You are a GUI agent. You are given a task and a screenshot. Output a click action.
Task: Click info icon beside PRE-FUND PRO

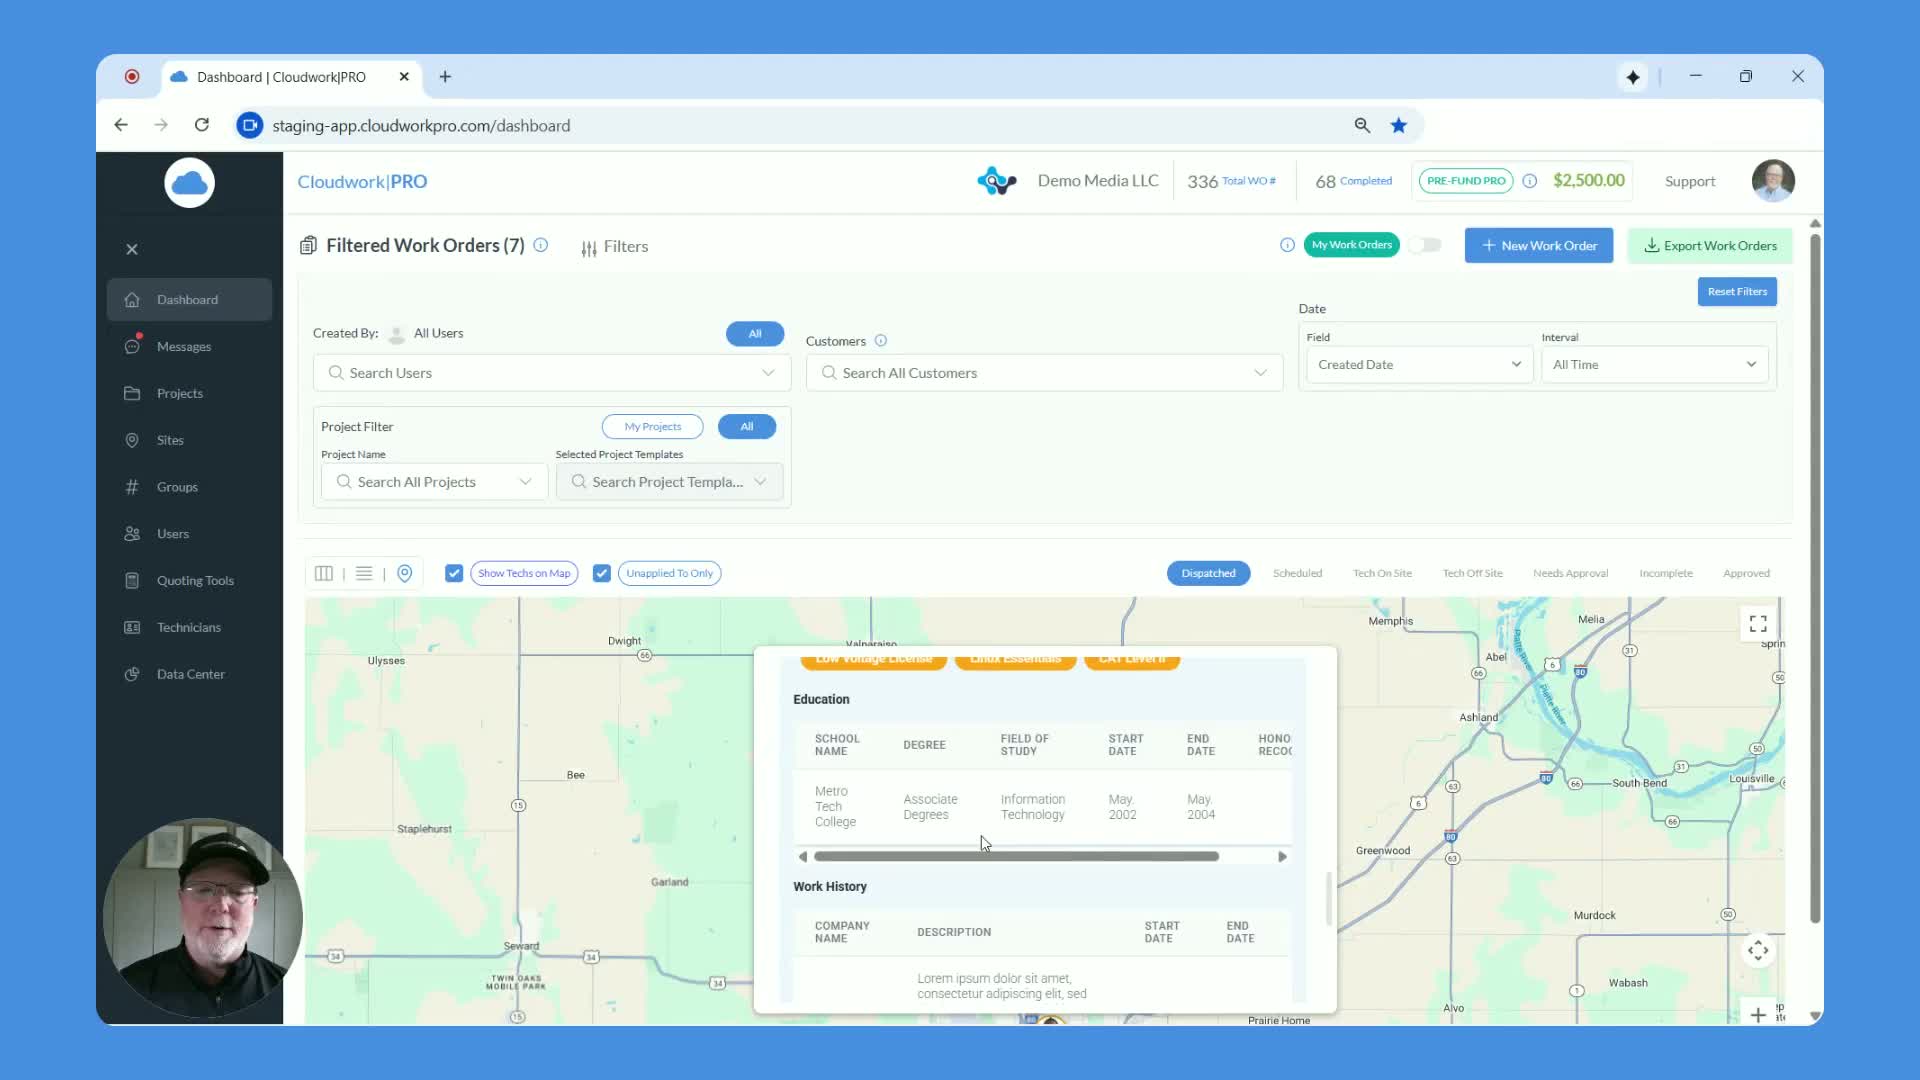pyautogui.click(x=1530, y=181)
